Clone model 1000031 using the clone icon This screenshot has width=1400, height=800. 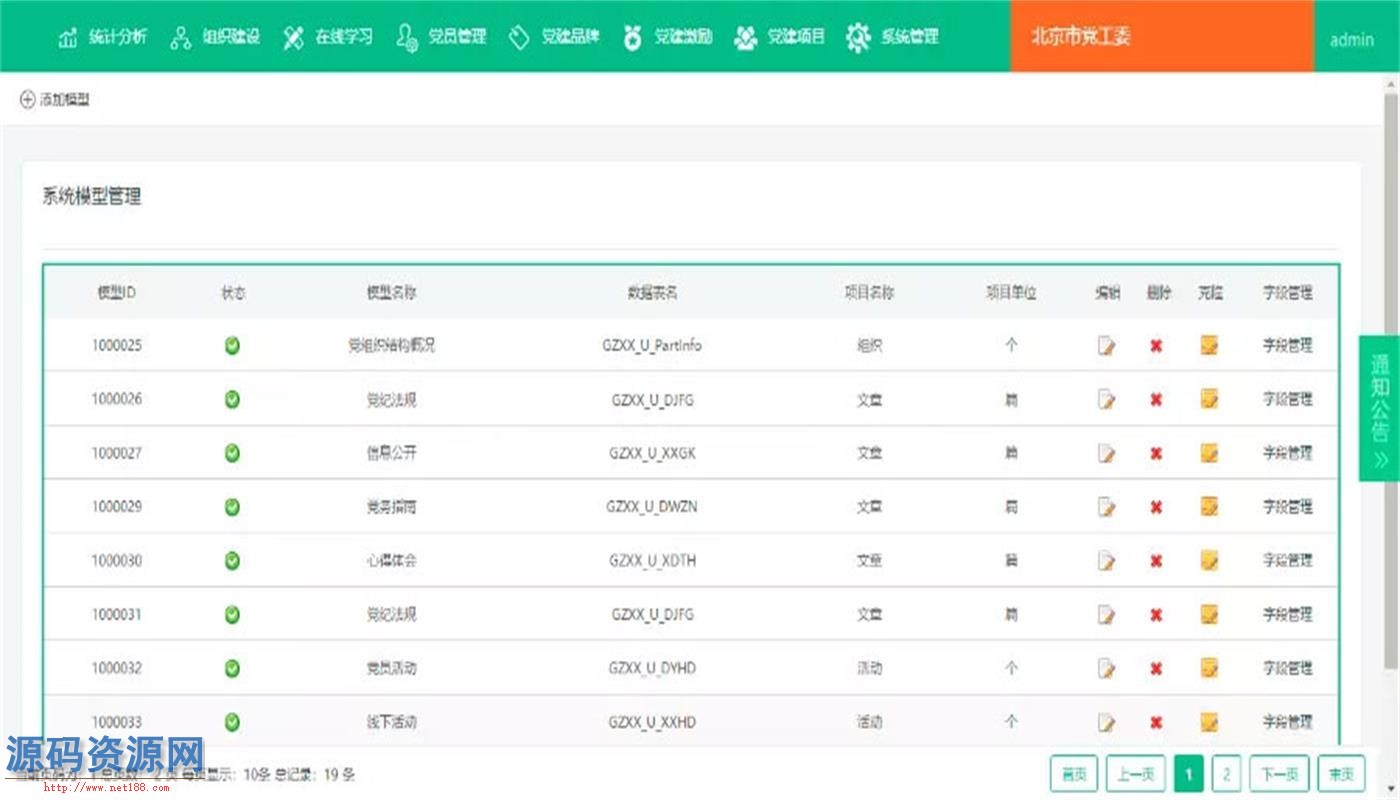1209,614
